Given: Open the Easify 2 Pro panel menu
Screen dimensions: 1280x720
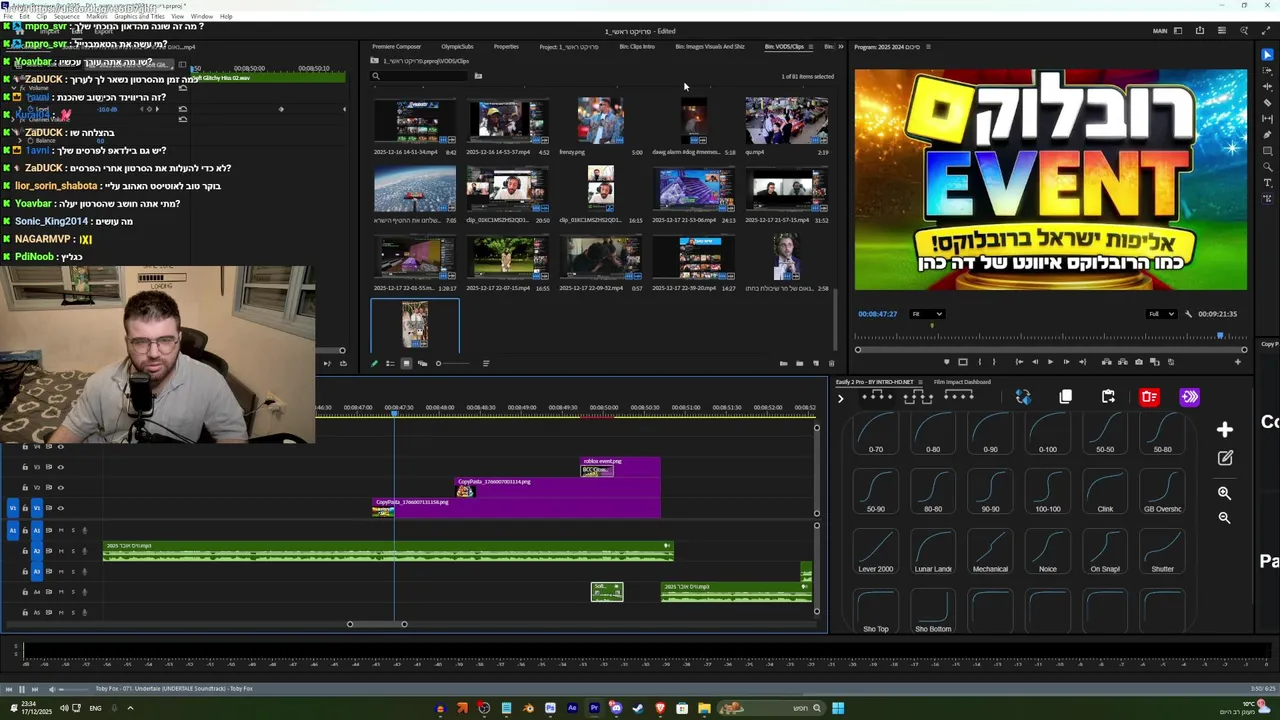Looking at the screenshot, I should click(921, 382).
